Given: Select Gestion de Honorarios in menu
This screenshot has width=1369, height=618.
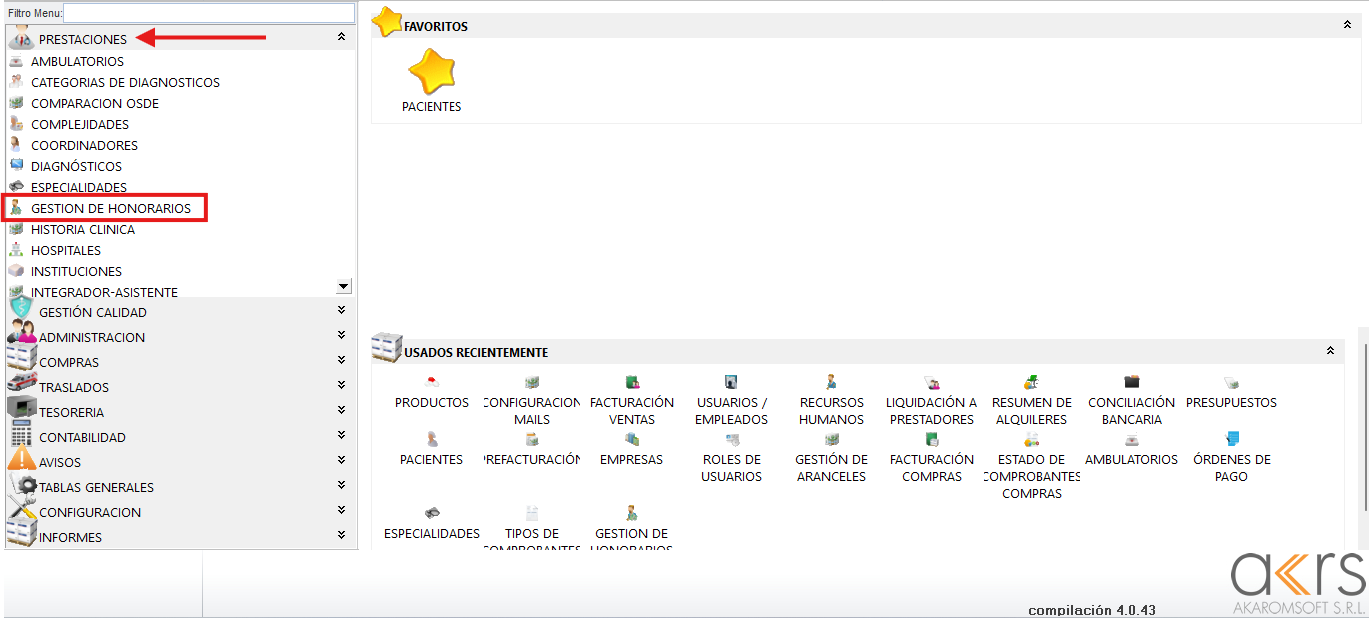Looking at the screenshot, I should tap(110, 208).
